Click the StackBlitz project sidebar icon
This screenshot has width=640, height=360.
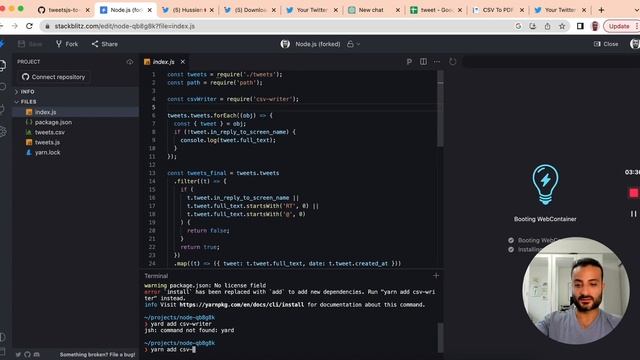pyautogui.click(x=3, y=65)
